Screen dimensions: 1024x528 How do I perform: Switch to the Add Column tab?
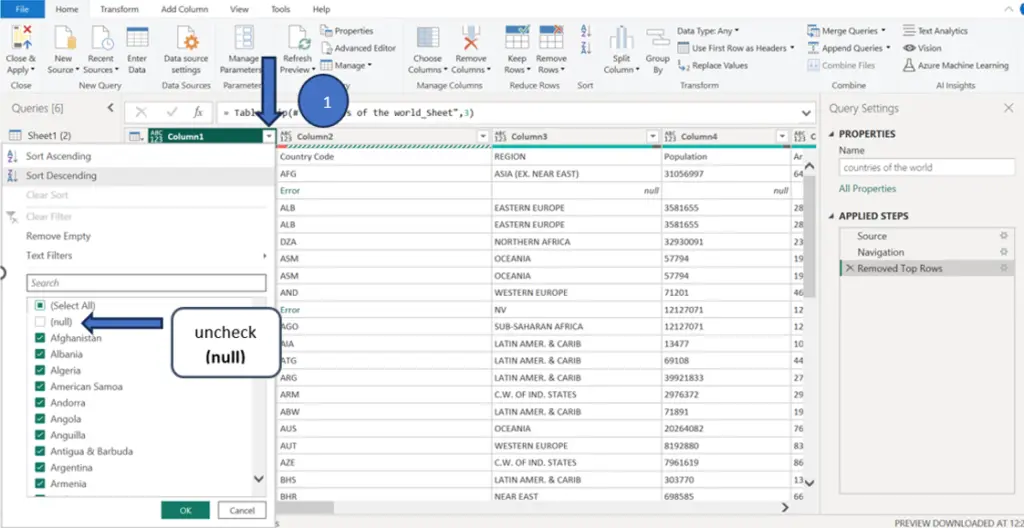coord(184,9)
